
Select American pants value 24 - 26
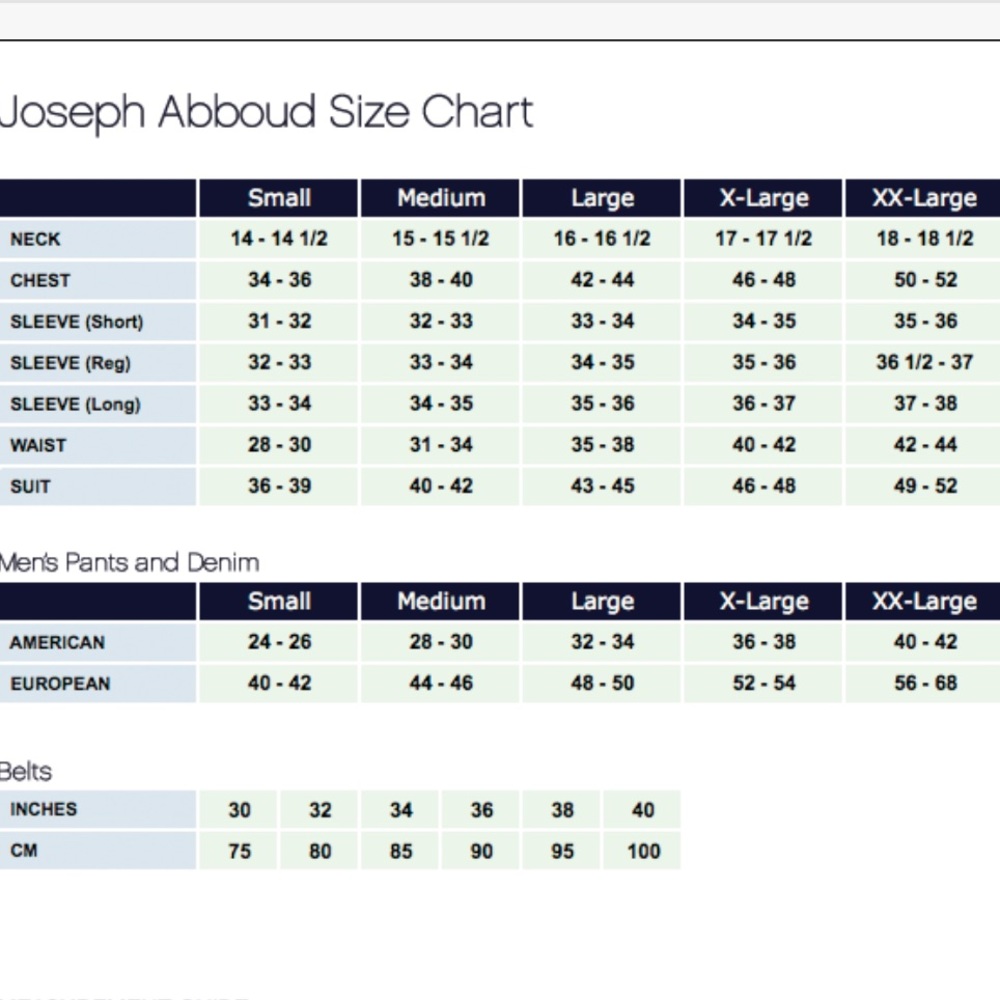pos(279,642)
